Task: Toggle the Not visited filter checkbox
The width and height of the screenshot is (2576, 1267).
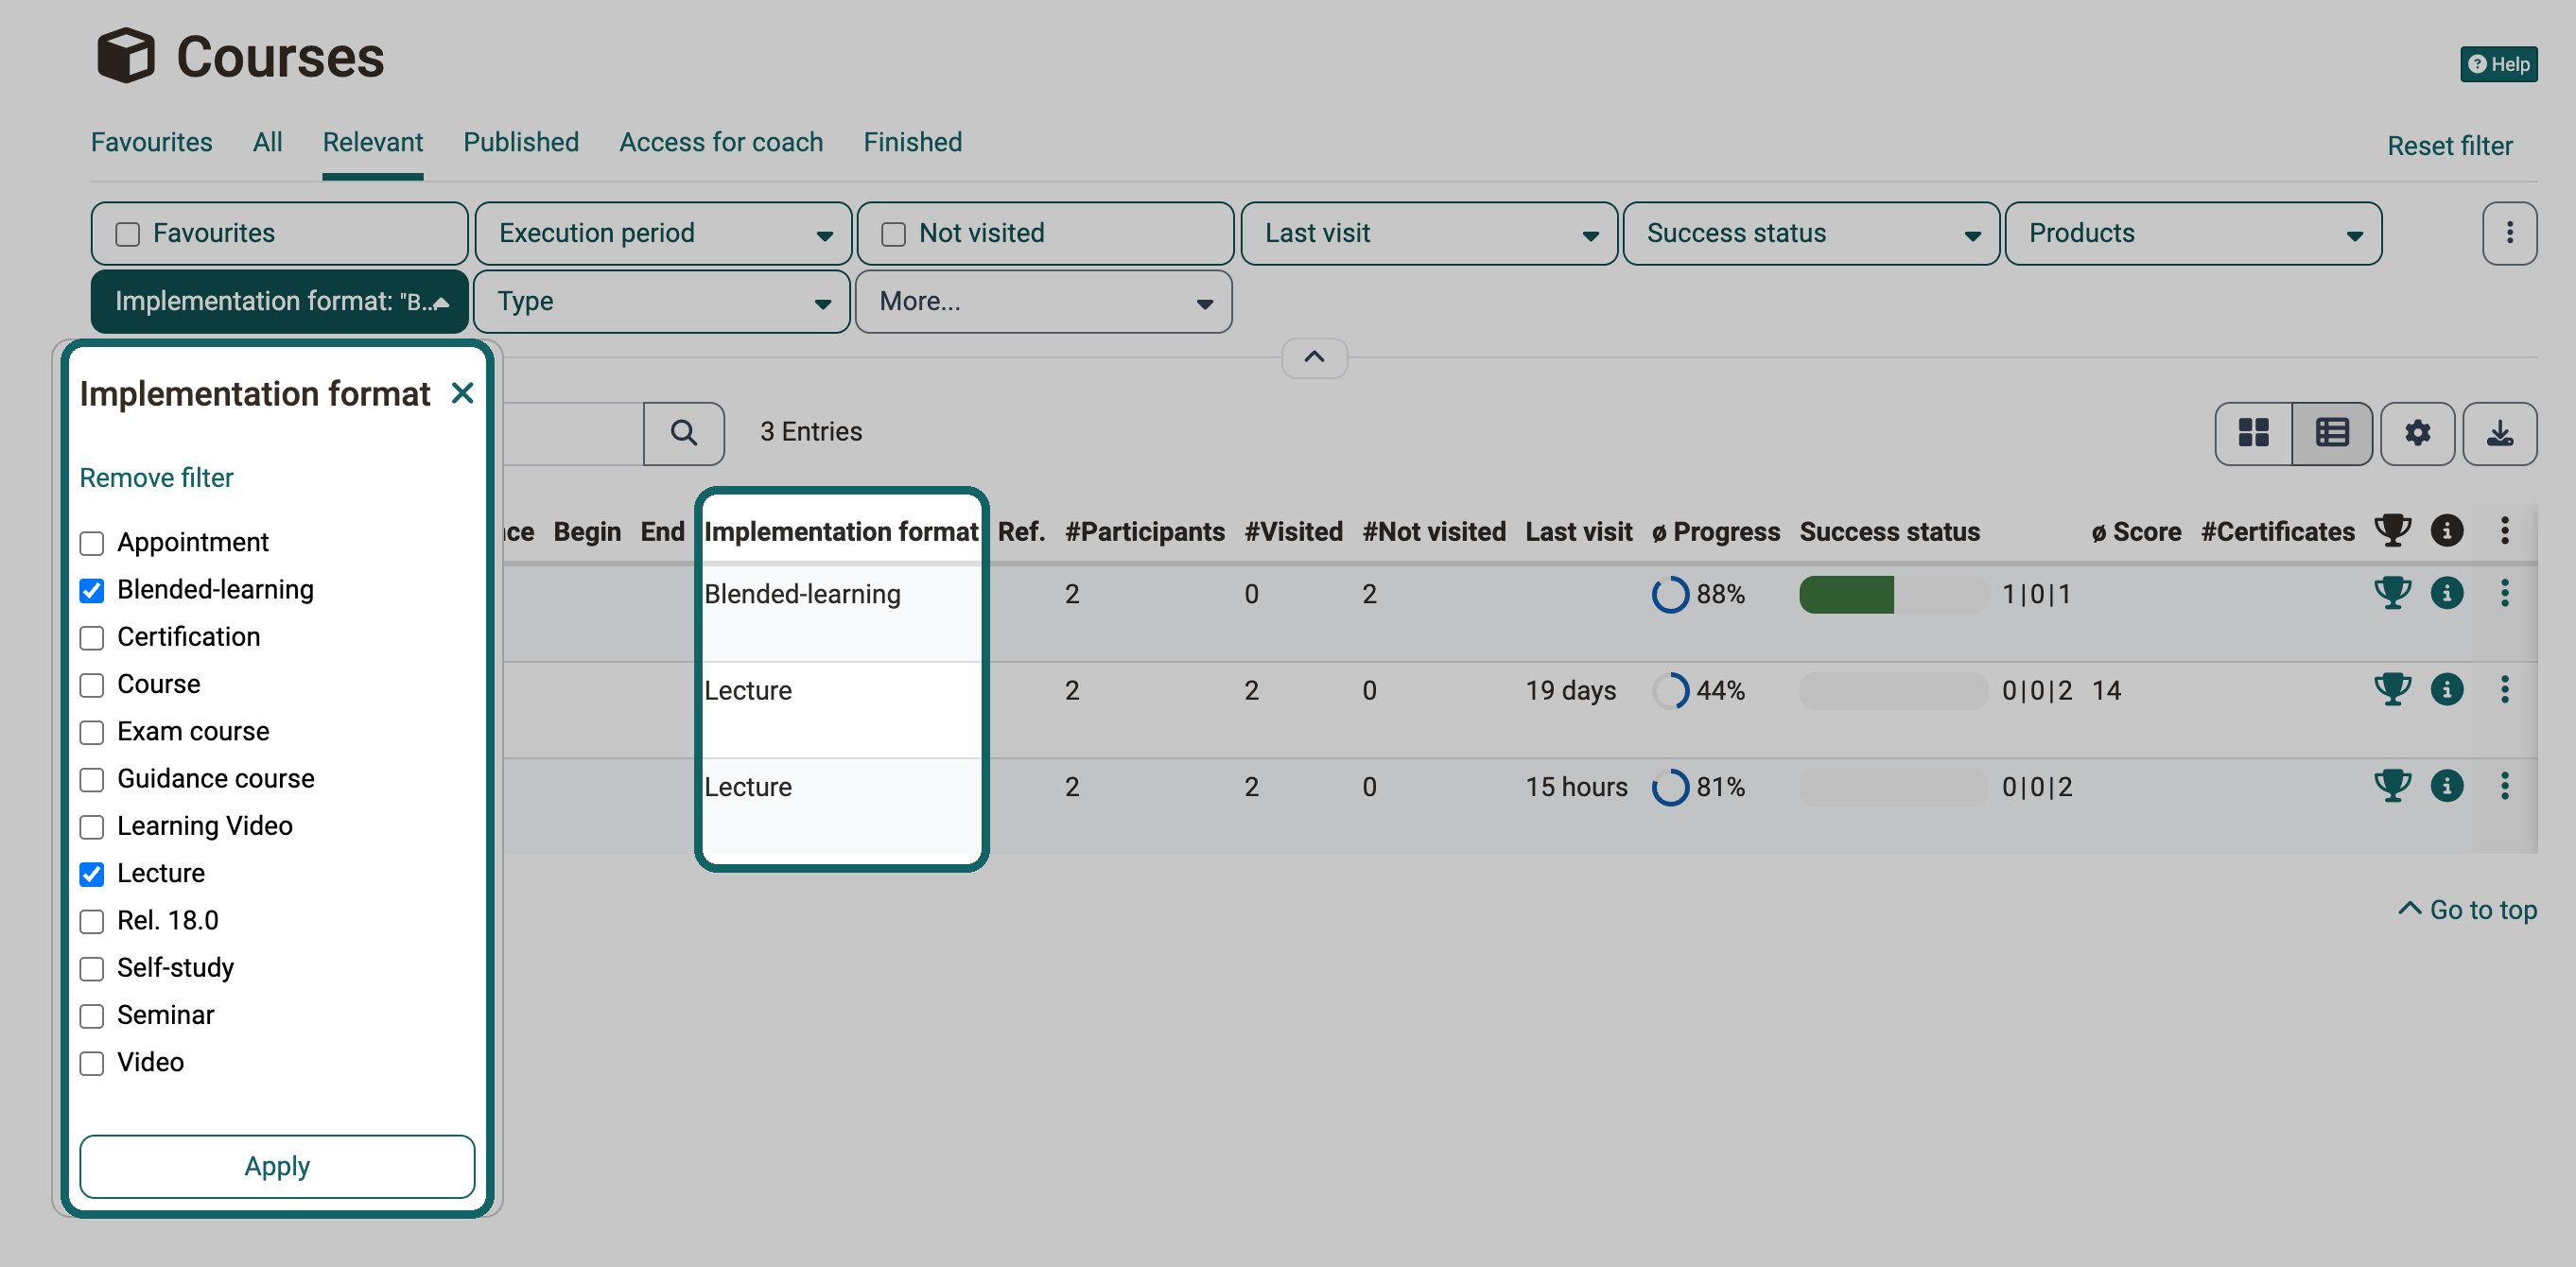Action: pyautogui.click(x=893, y=234)
